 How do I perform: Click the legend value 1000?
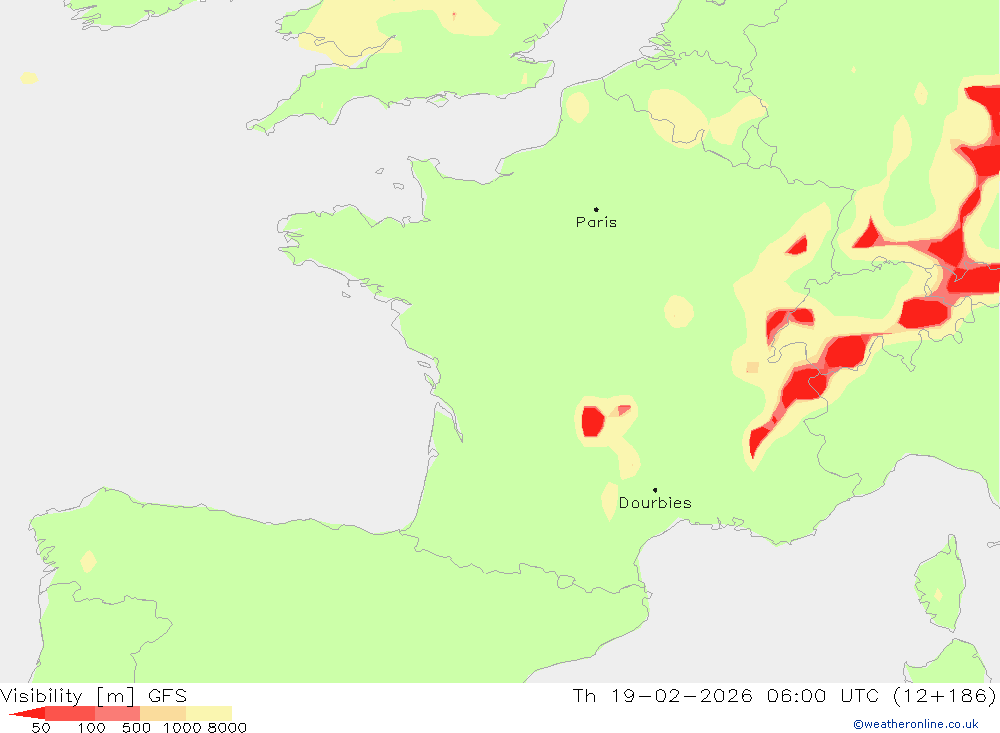(182, 728)
